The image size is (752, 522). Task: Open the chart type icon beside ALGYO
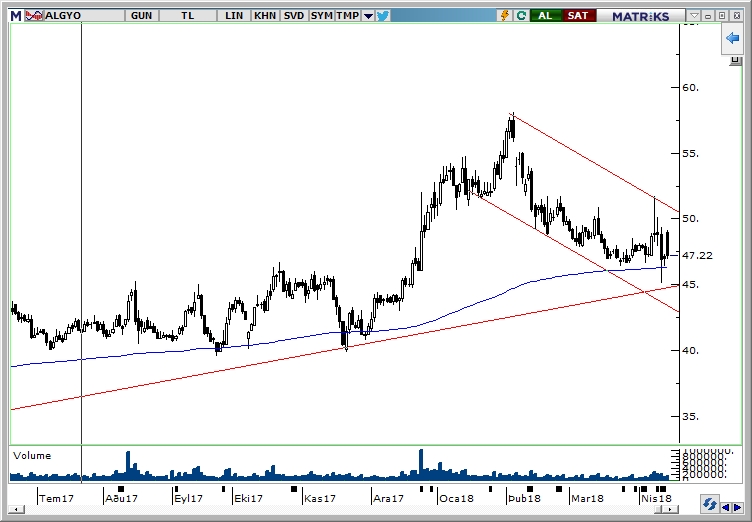click(x=34, y=16)
